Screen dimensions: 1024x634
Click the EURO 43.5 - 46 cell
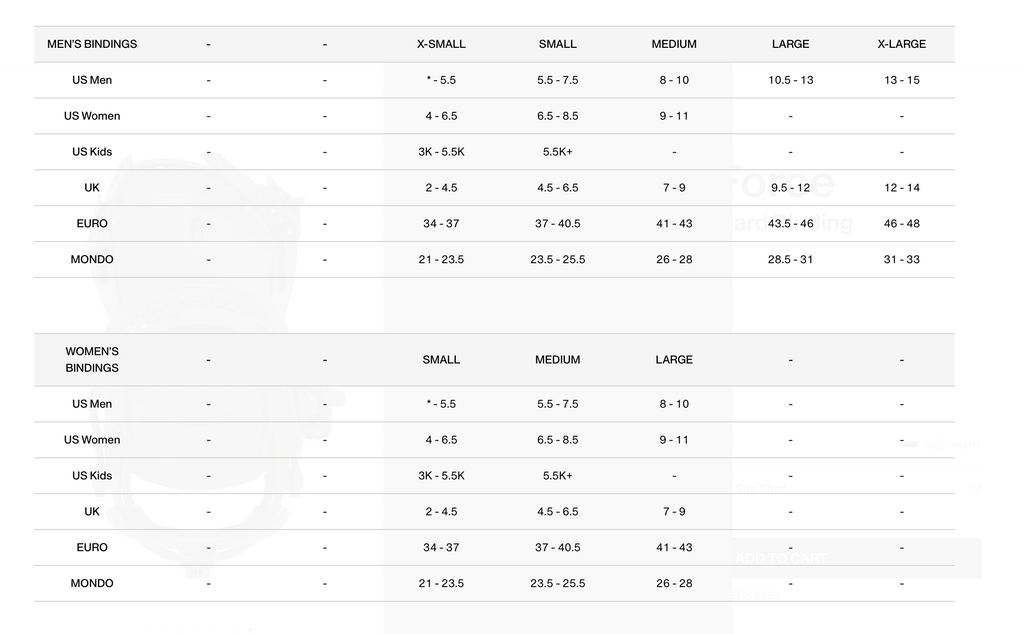[x=790, y=224]
